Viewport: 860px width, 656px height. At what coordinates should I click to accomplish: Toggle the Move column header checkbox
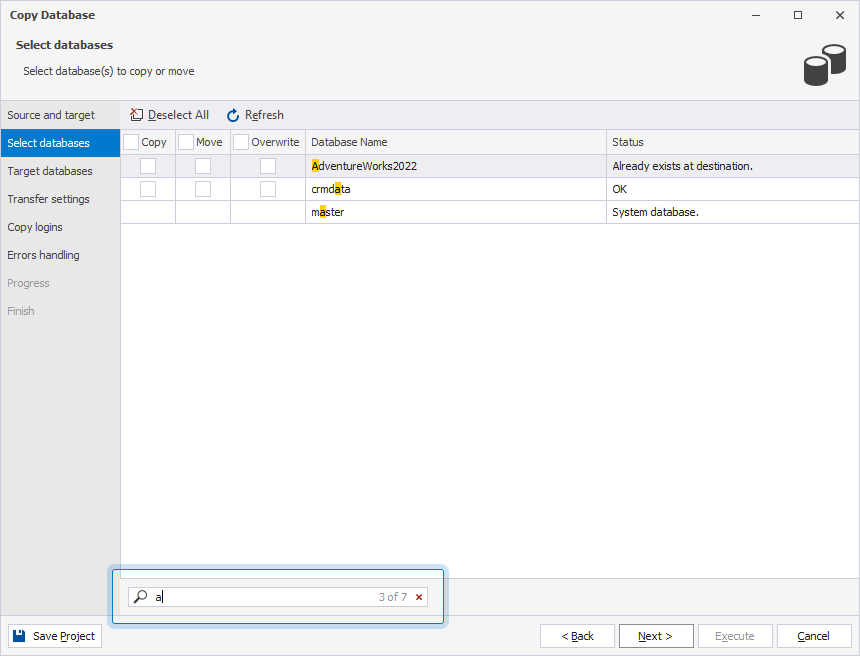click(185, 142)
